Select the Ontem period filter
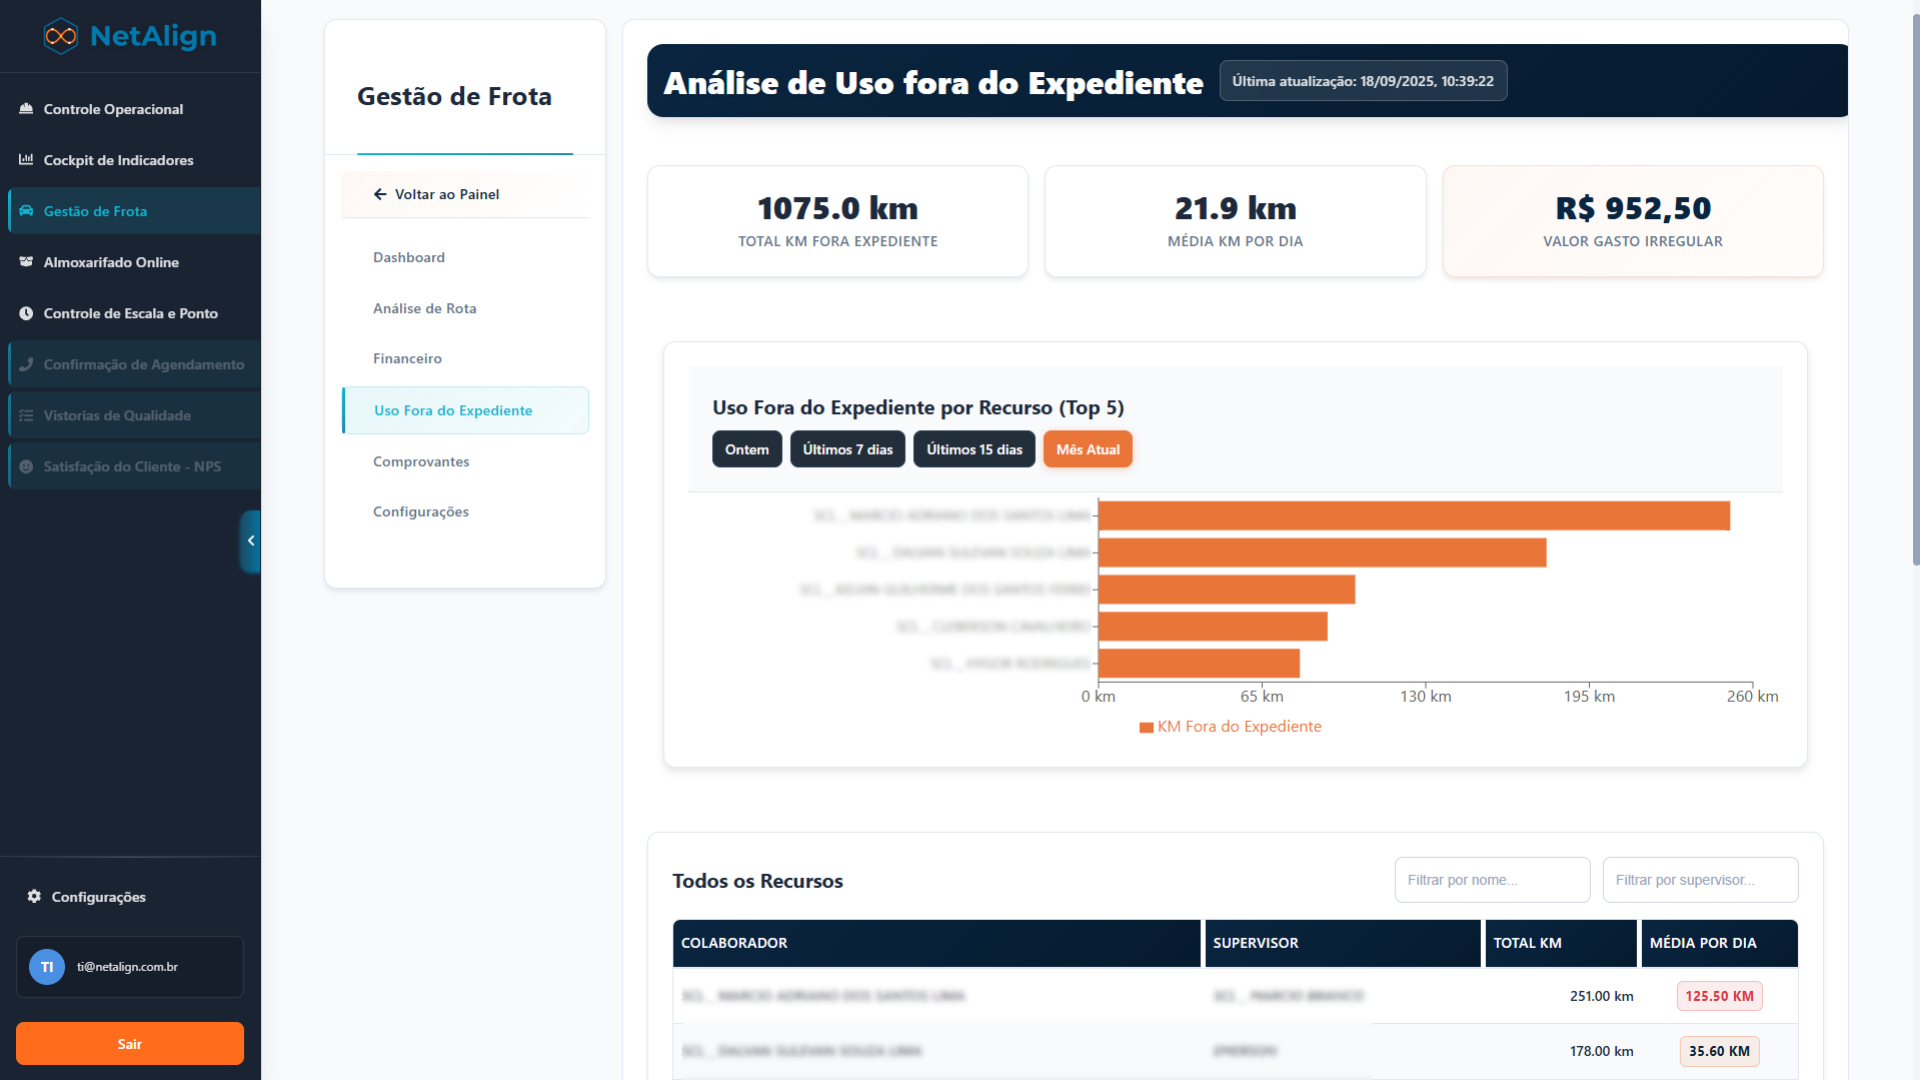 pos(746,449)
